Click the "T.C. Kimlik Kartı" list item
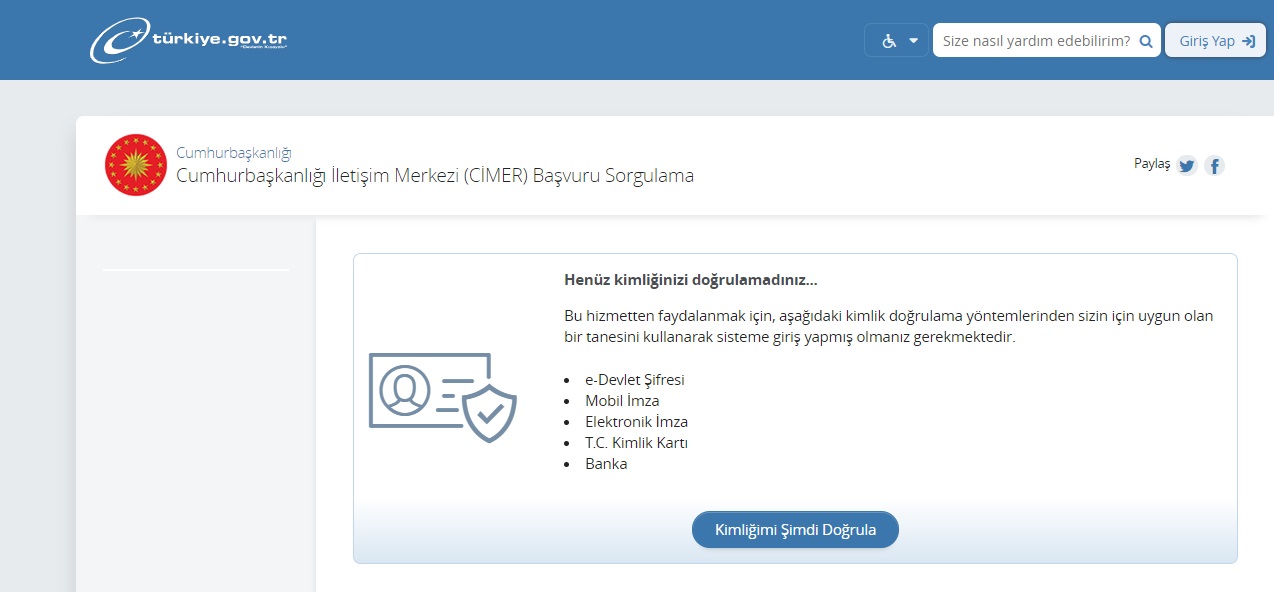 pyautogui.click(x=636, y=443)
